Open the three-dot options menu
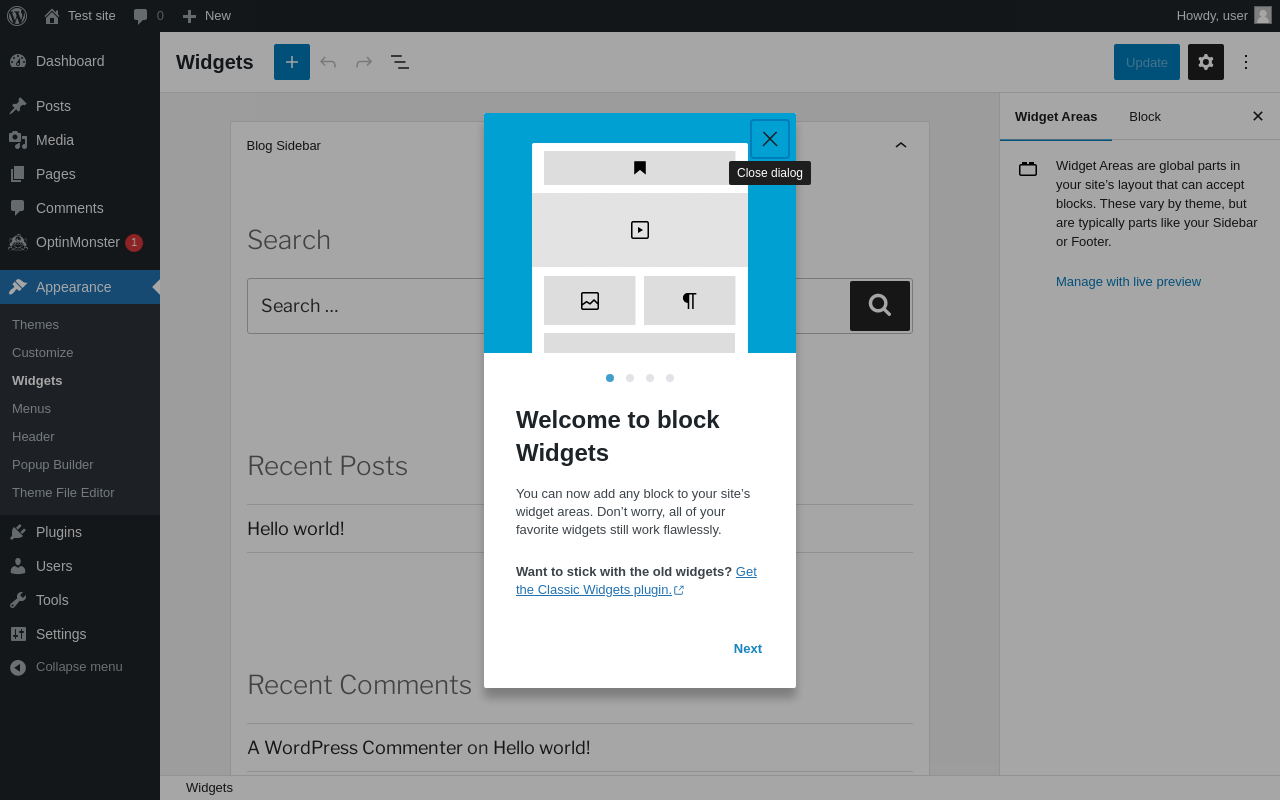Viewport: 1280px width, 800px height. pyautogui.click(x=1246, y=62)
